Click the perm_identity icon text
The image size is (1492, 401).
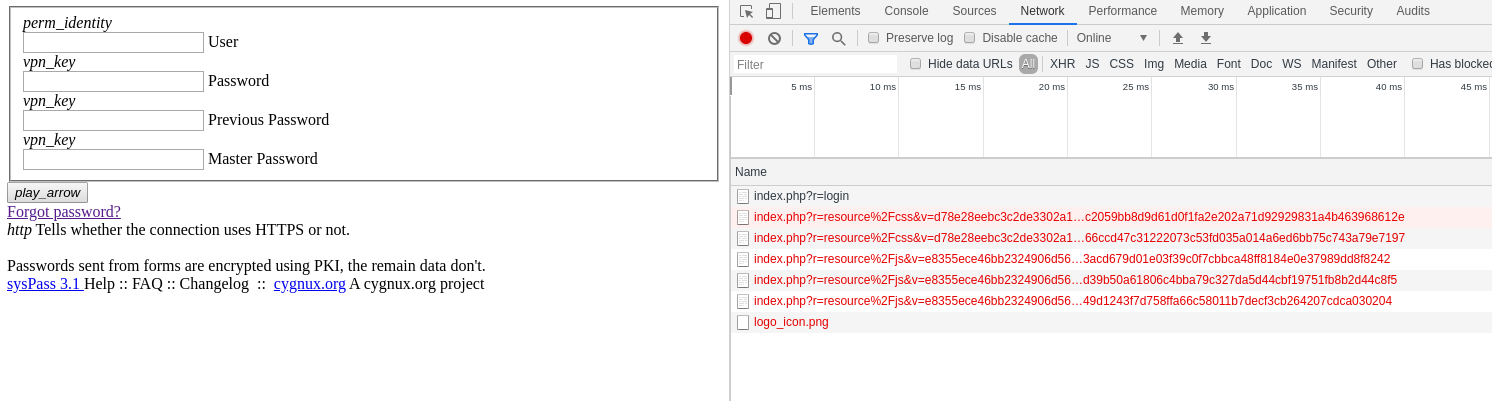click(x=67, y=23)
